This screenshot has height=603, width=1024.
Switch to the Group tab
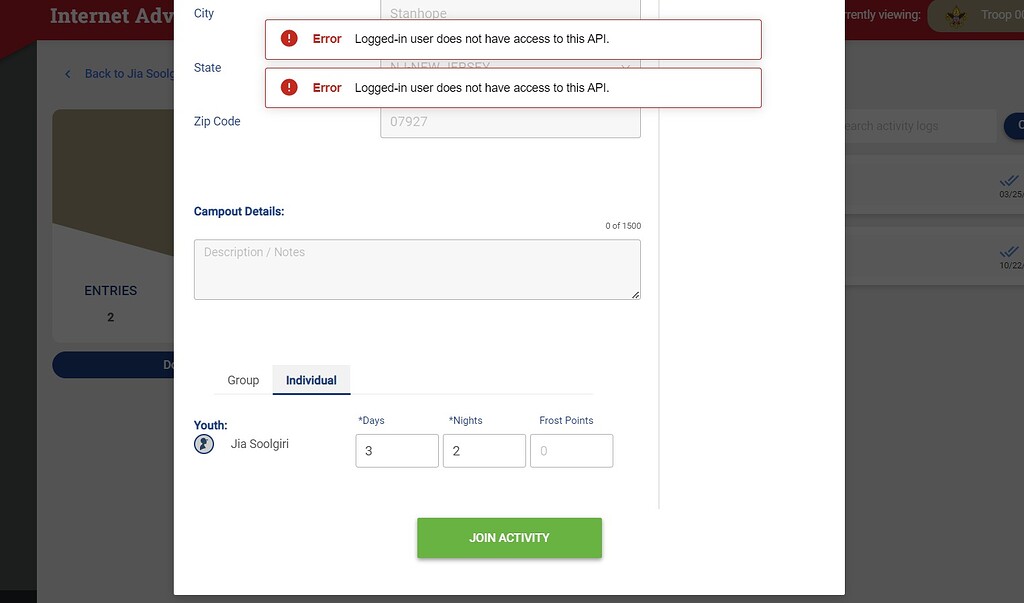243,380
